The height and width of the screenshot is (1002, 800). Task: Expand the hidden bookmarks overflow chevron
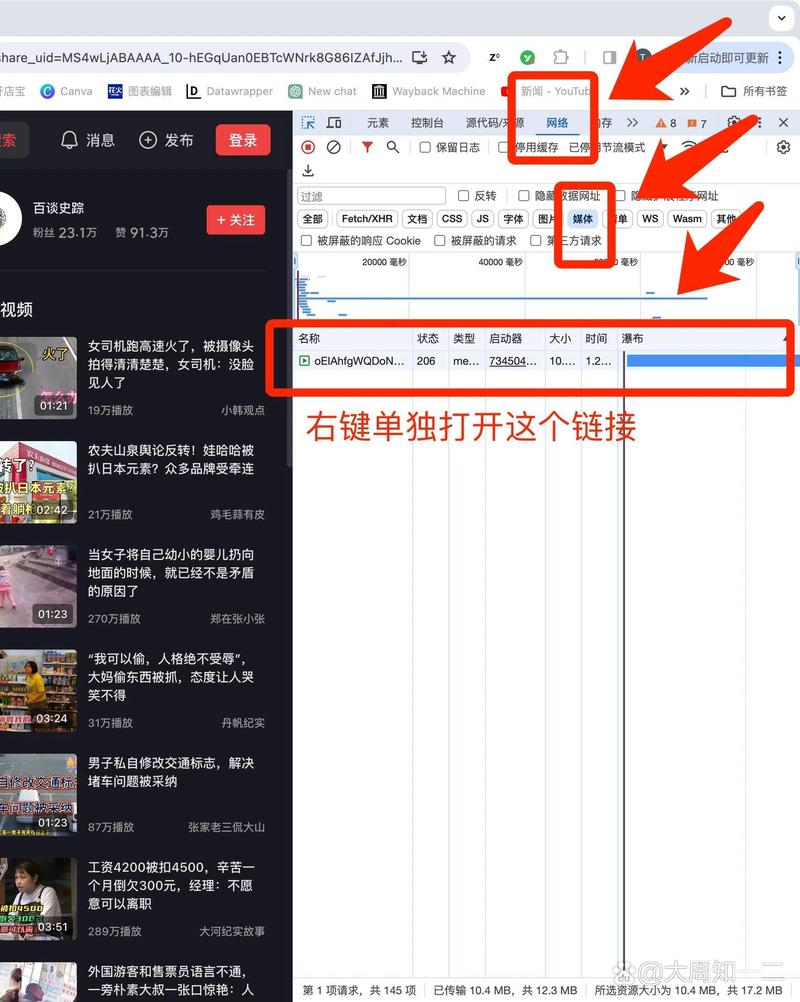click(685, 91)
